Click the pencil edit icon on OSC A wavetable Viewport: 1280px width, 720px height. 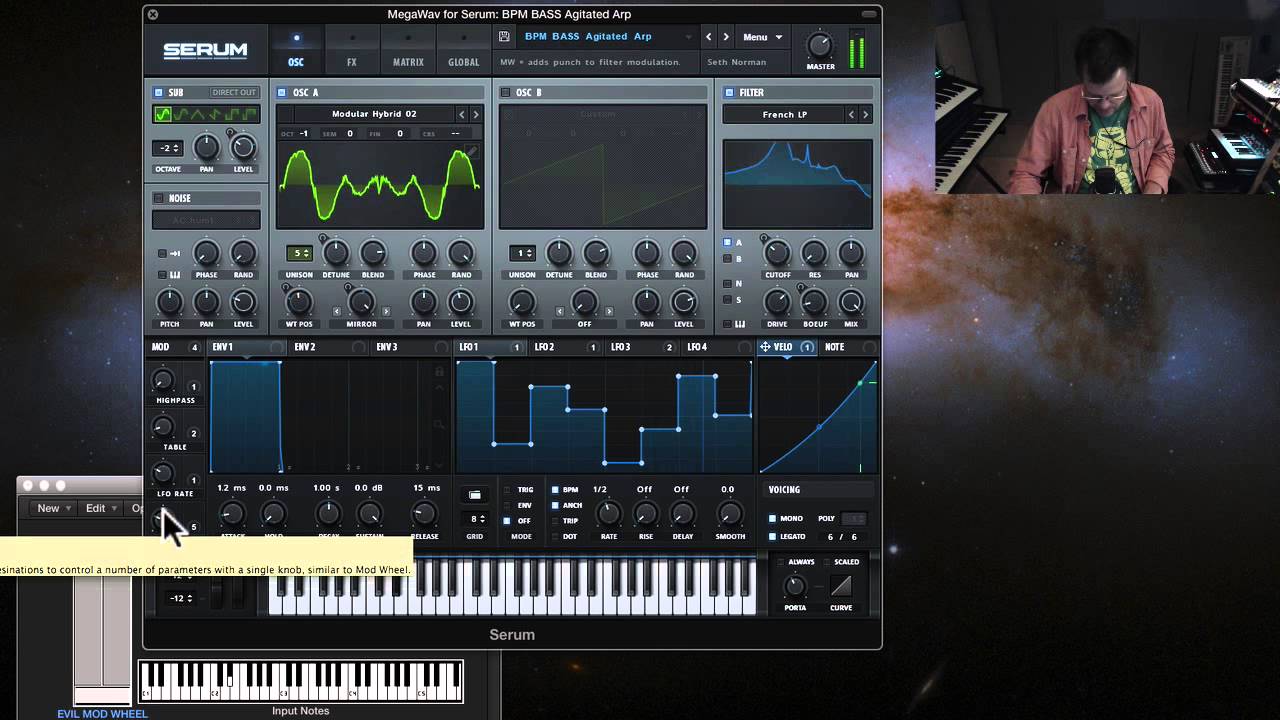pyautogui.click(x=471, y=152)
